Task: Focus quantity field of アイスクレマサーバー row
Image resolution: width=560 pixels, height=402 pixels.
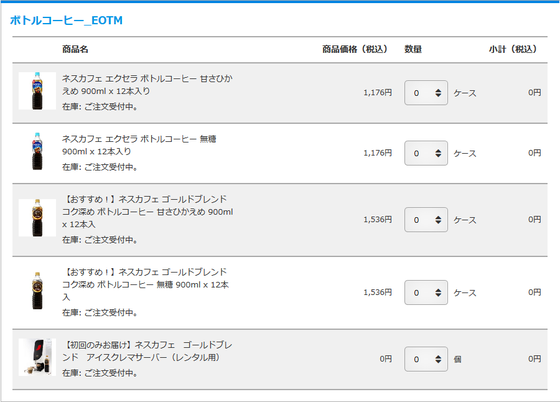Action: 426,359
